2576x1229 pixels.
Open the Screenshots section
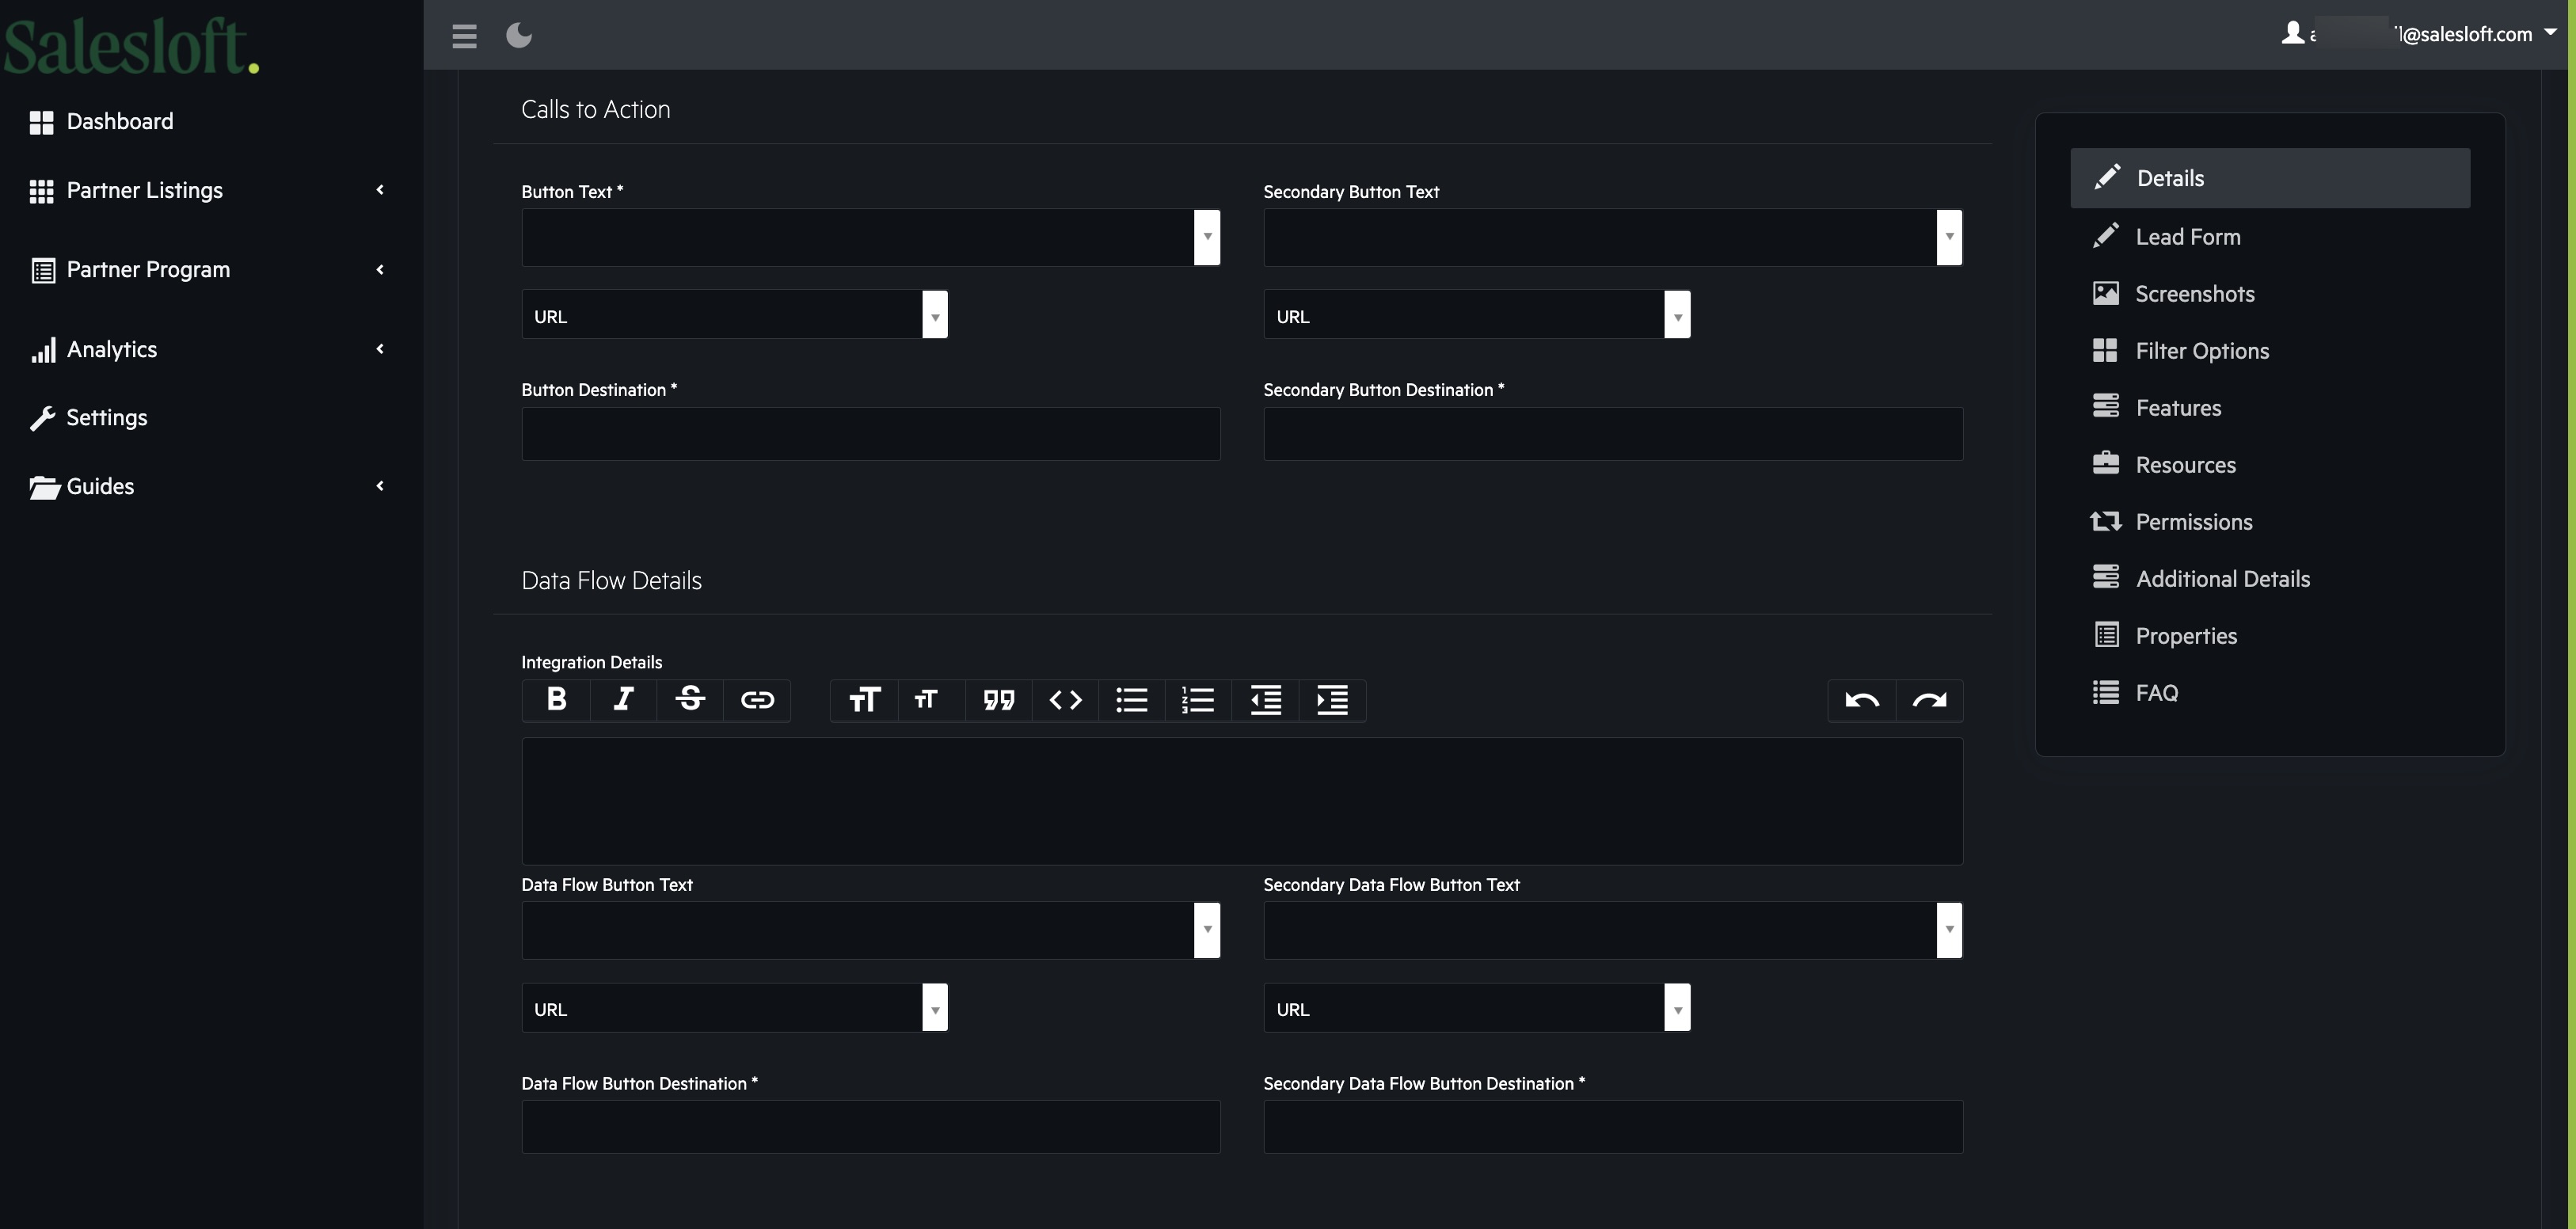pyautogui.click(x=2194, y=294)
